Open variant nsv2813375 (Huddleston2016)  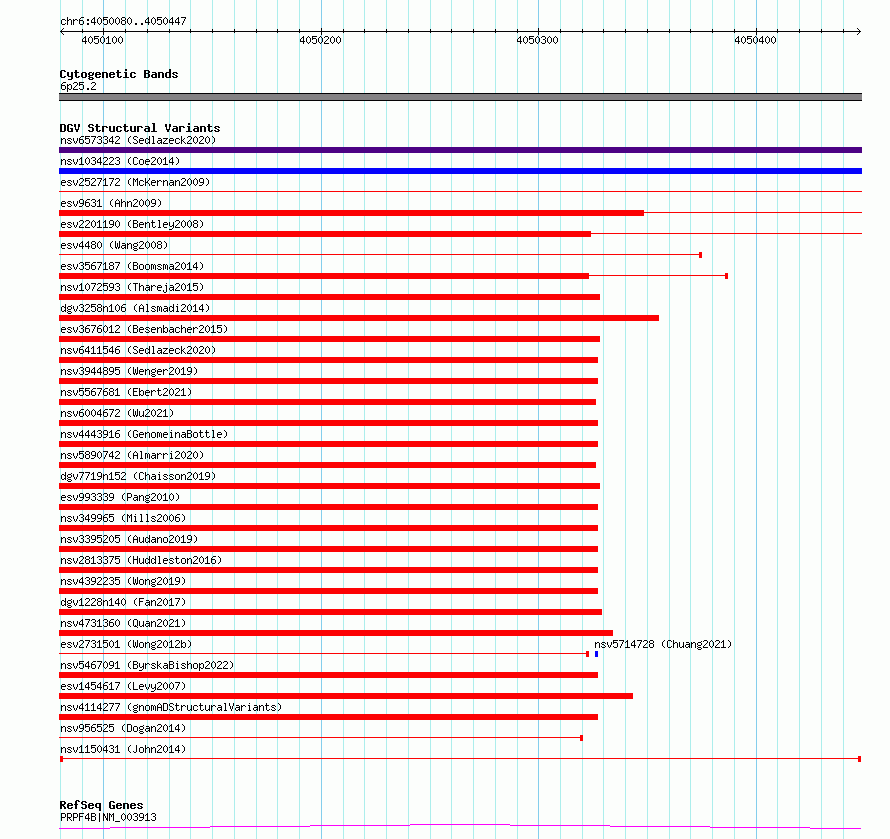click(x=141, y=560)
